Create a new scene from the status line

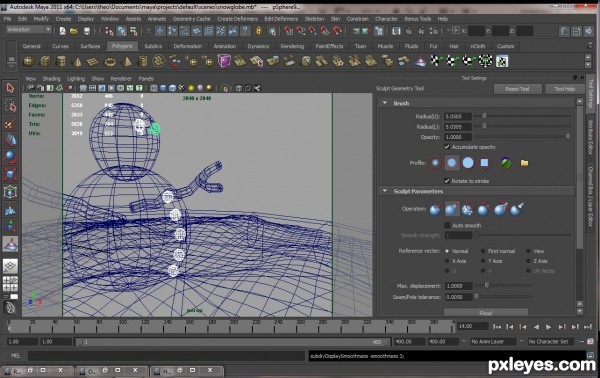tap(62, 31)
